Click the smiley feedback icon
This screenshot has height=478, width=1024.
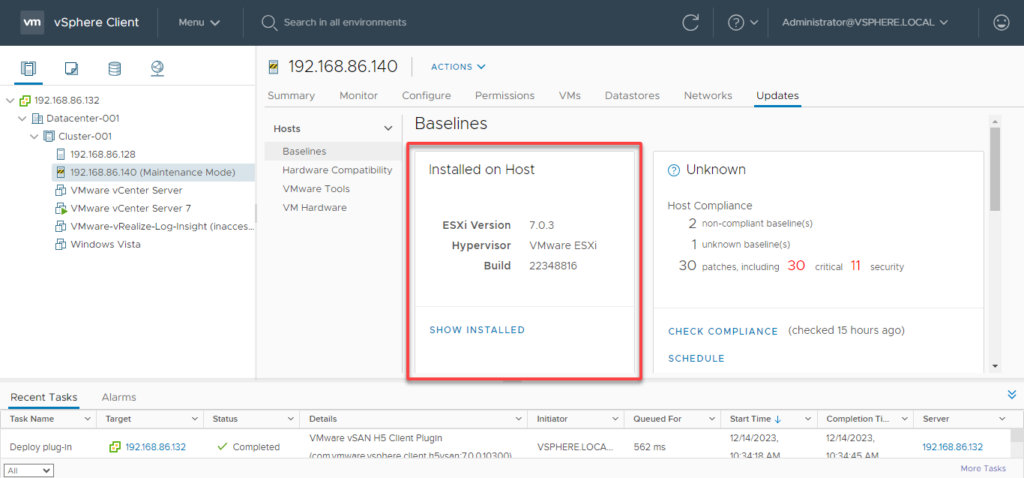tap(1000, 22)
